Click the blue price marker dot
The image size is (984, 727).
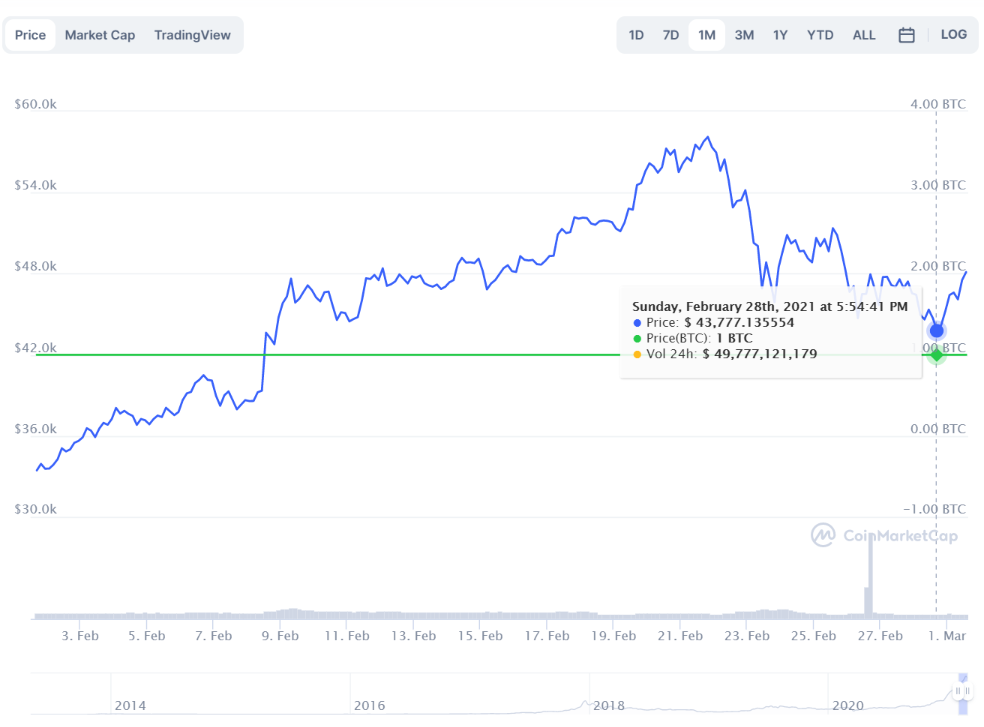(936, 330)
